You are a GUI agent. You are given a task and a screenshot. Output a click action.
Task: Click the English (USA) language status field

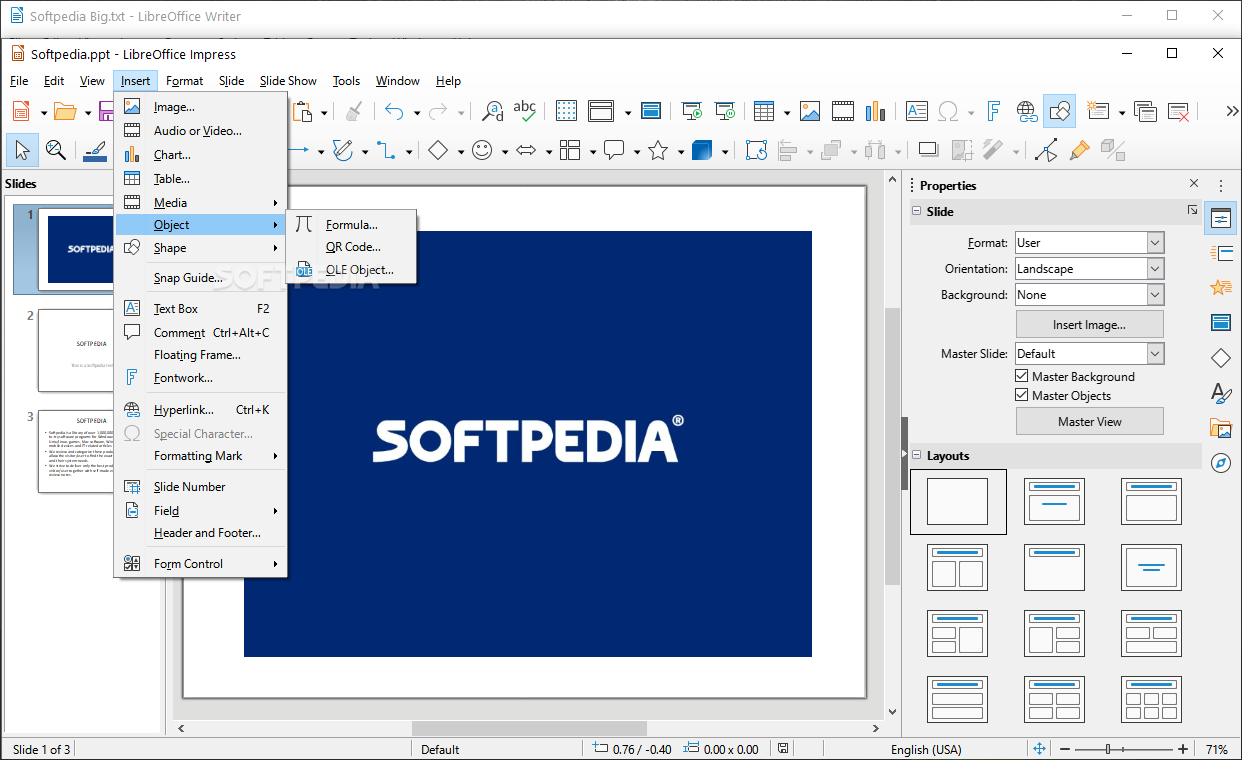tap(925, 749)
